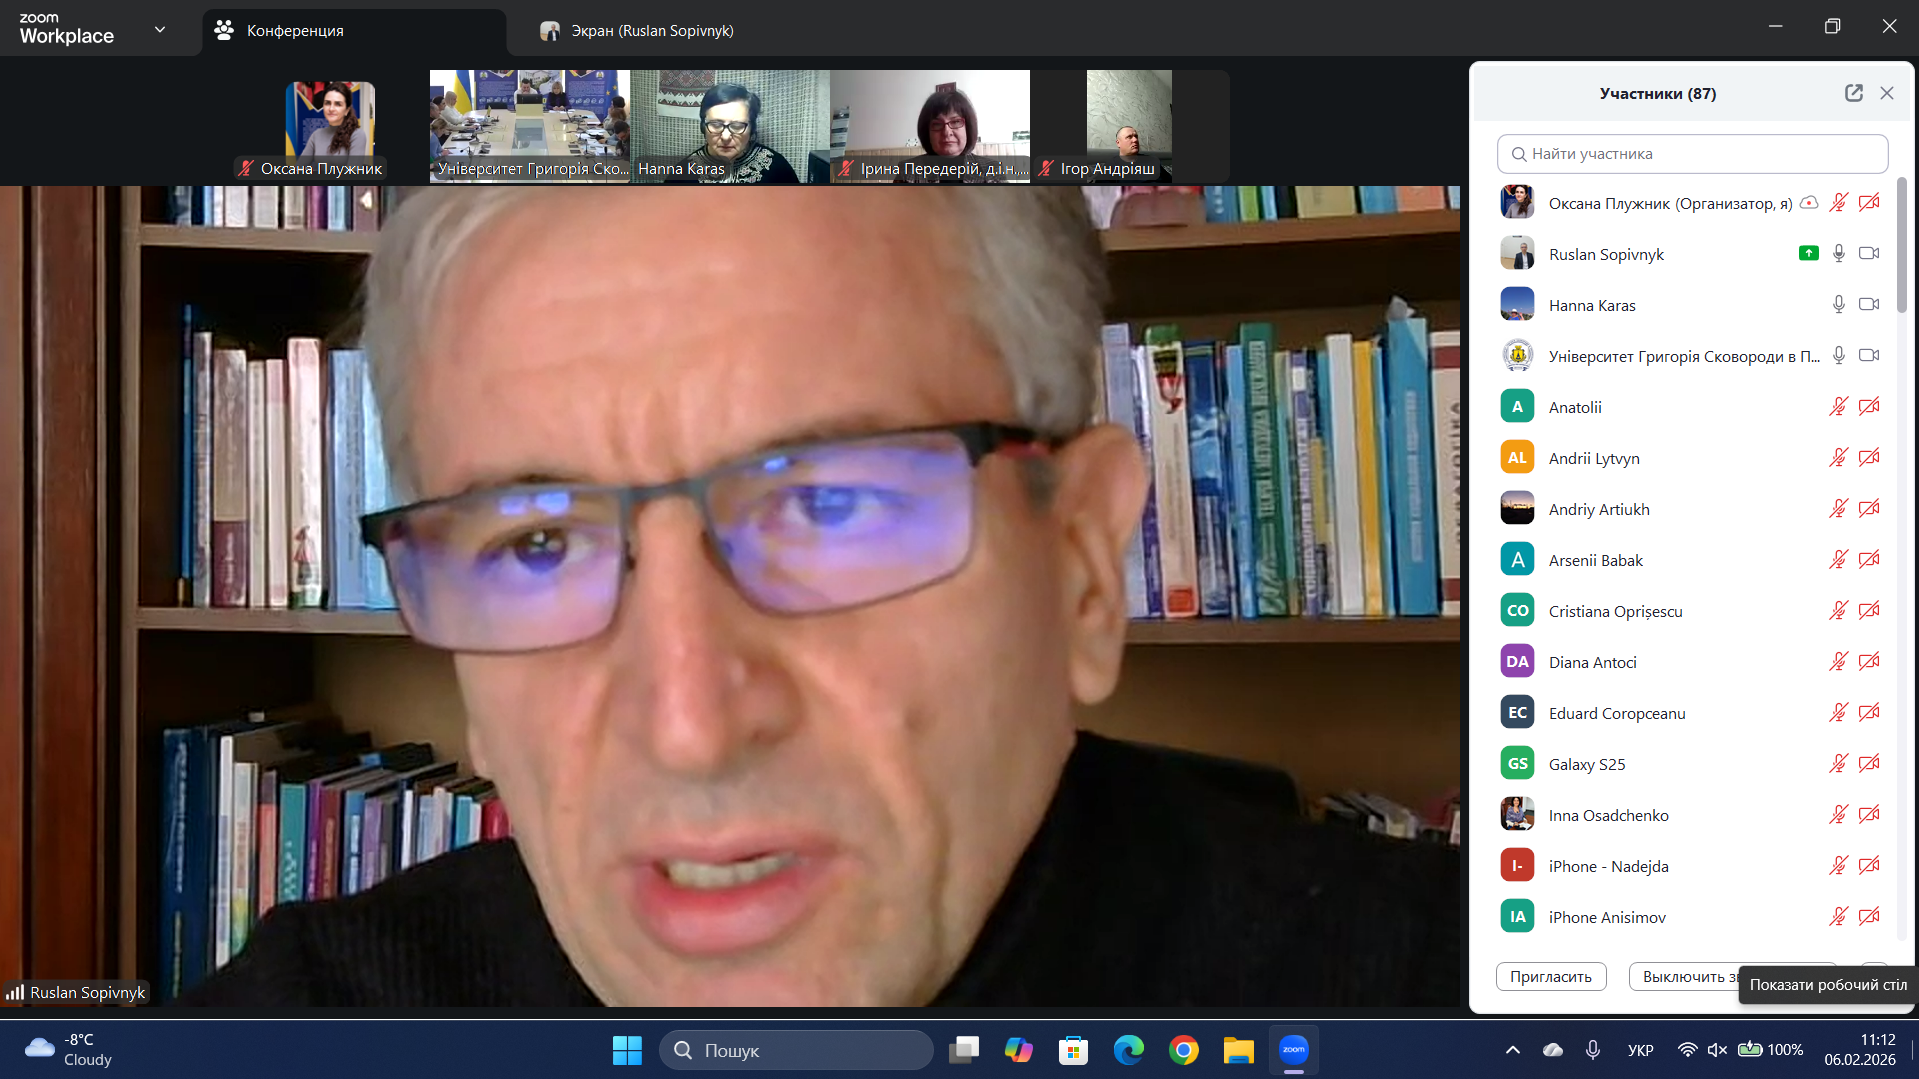
Task: Click muted mic icon for iPhone Anisimov
Action: 1838,917
